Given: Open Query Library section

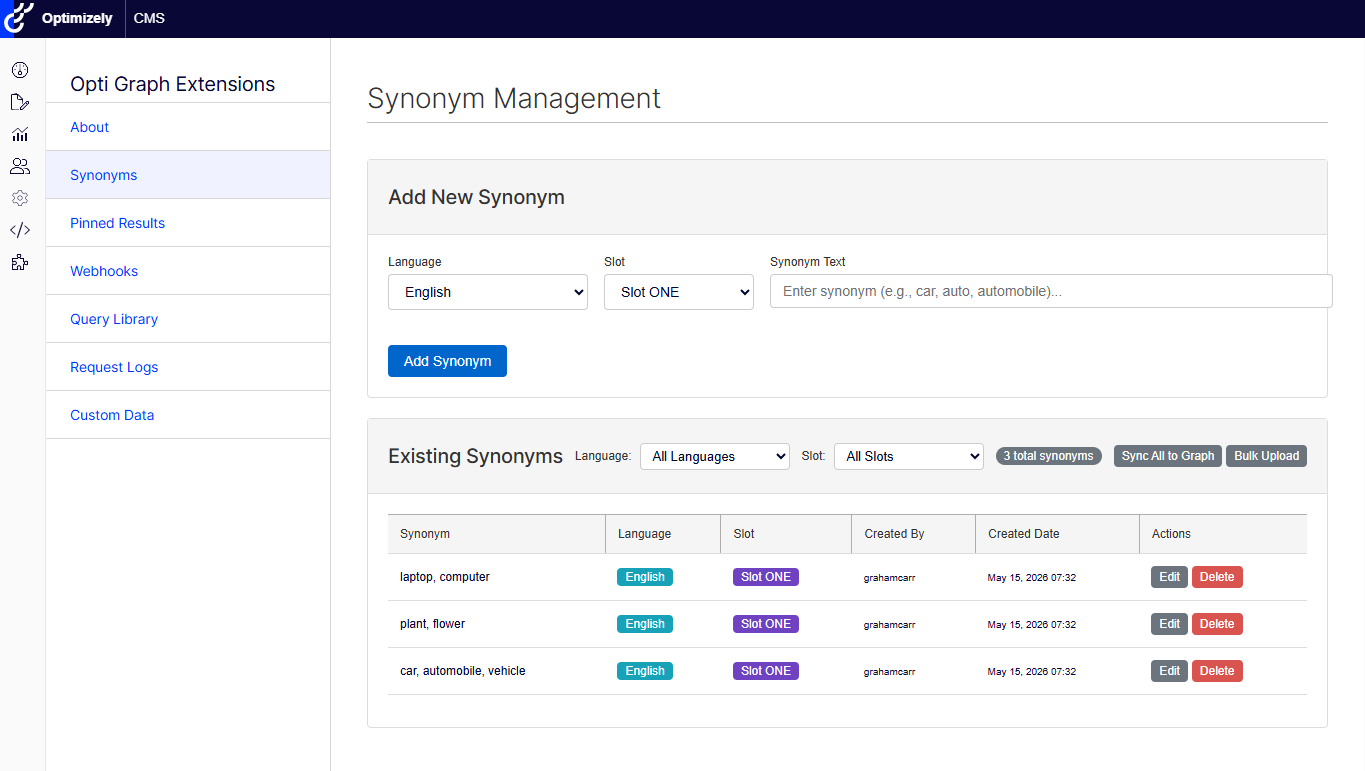Looking at the screenshot, I should pos(188,319).
